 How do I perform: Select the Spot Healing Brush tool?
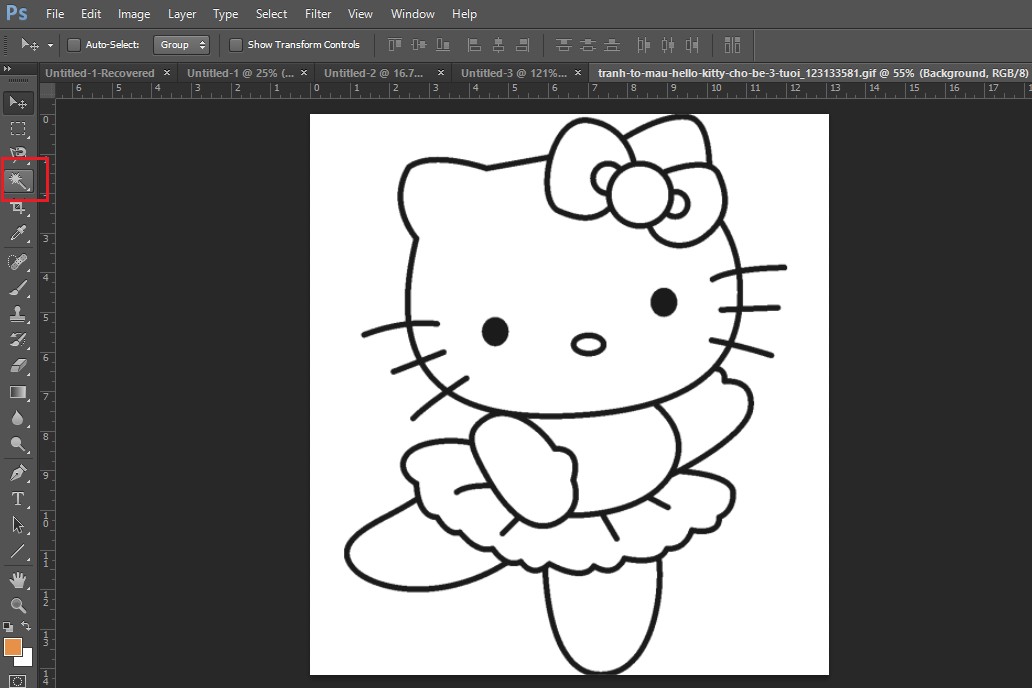pos(18,262)
